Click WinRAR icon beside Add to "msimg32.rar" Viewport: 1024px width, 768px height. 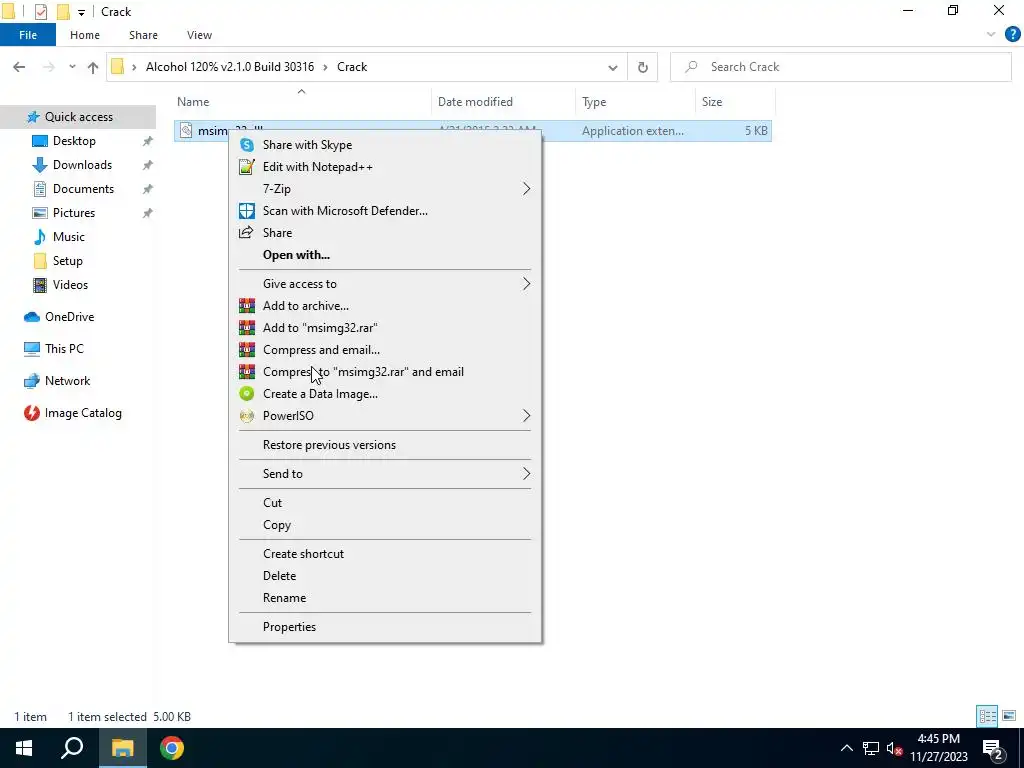[x=247, y=328]
